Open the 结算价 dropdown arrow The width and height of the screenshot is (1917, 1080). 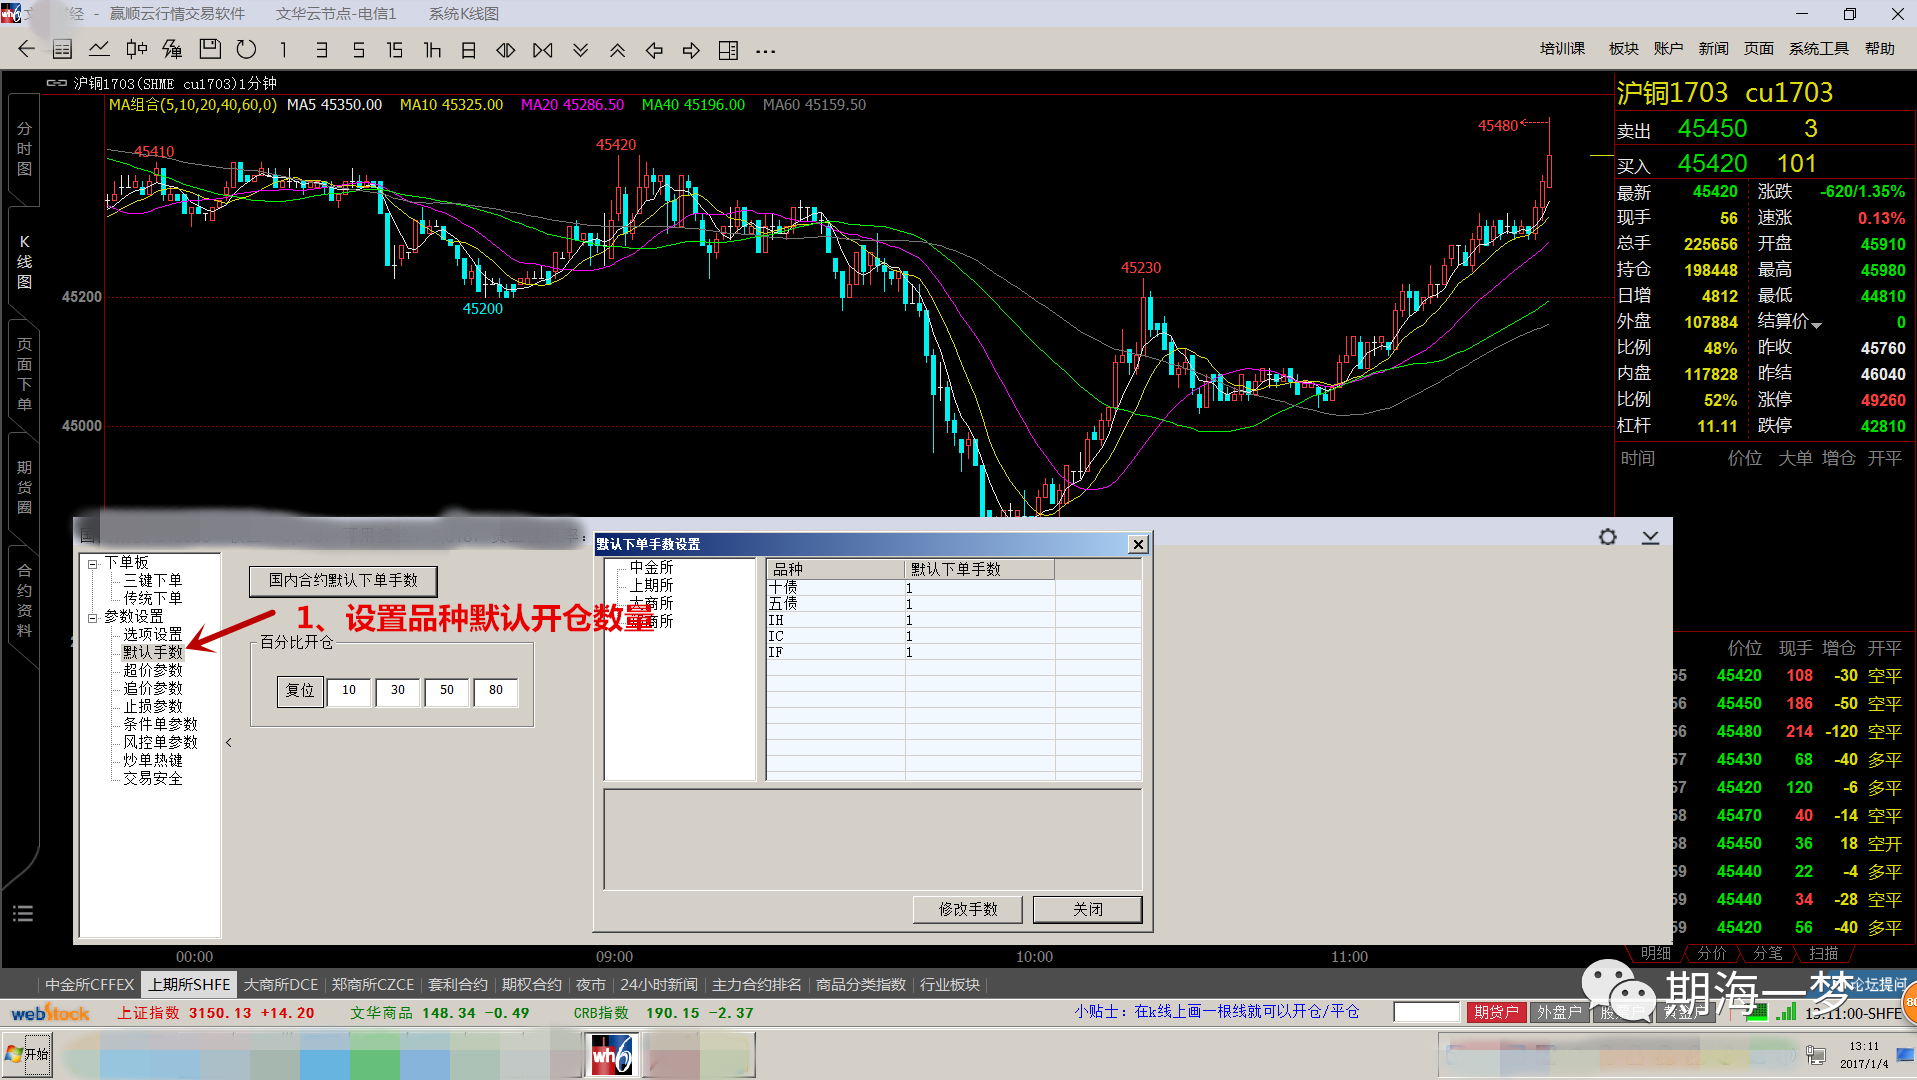(1817, 325)
